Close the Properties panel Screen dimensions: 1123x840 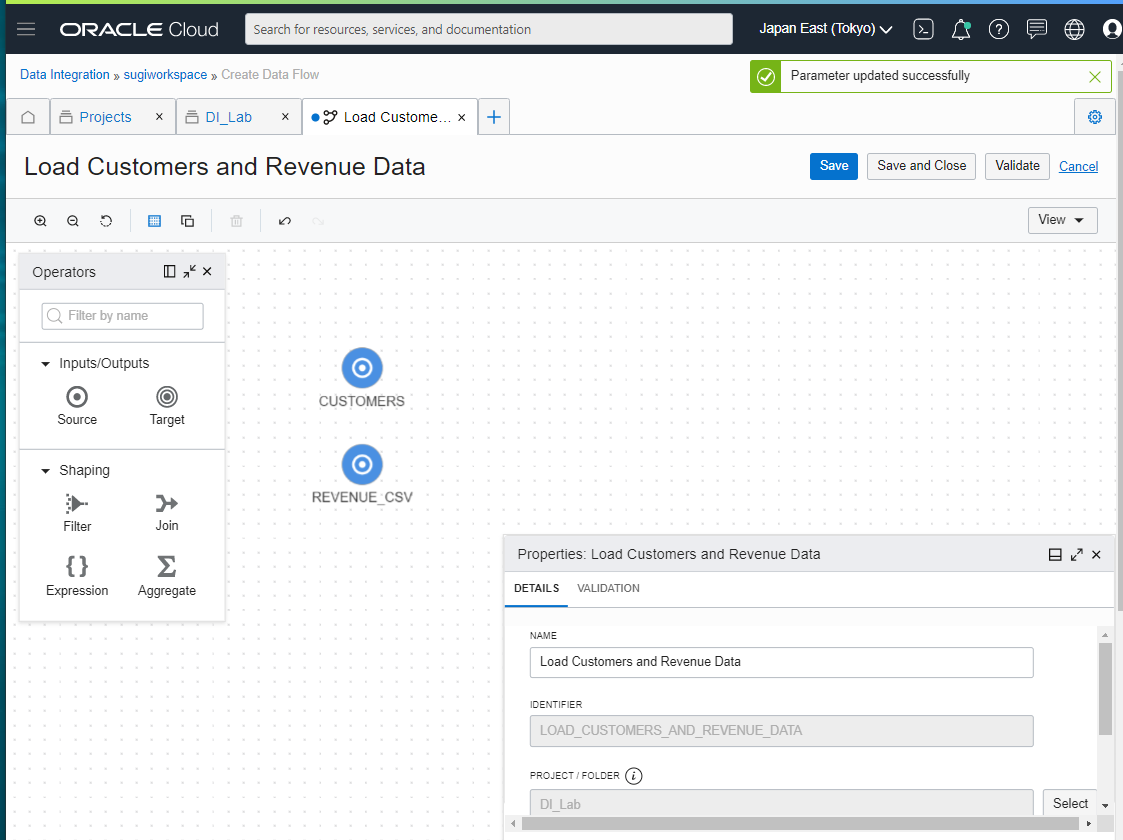[x=1097, y=555]
